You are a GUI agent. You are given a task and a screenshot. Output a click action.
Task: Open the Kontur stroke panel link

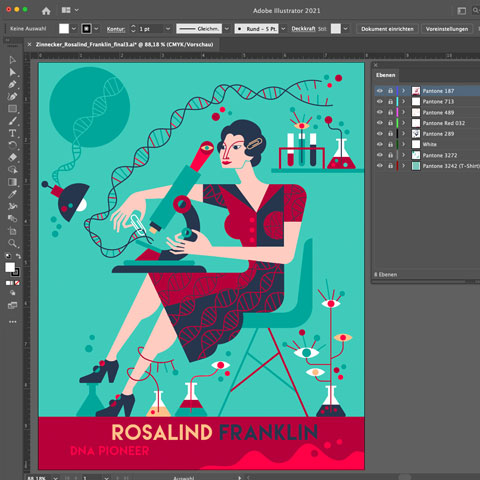pyautogui.click(x=116, y=29)
